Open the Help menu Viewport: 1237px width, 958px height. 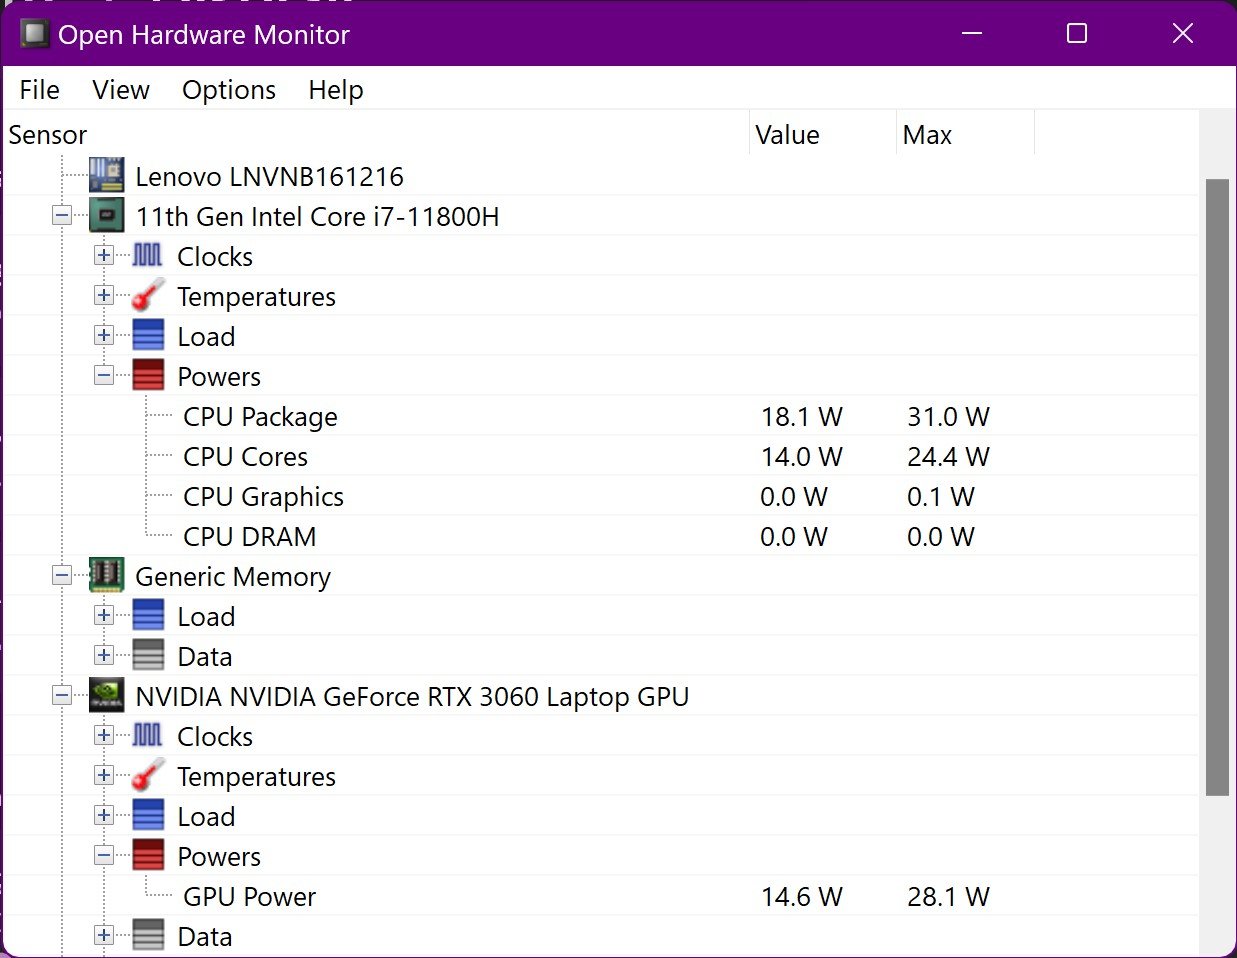pos(335,90)
